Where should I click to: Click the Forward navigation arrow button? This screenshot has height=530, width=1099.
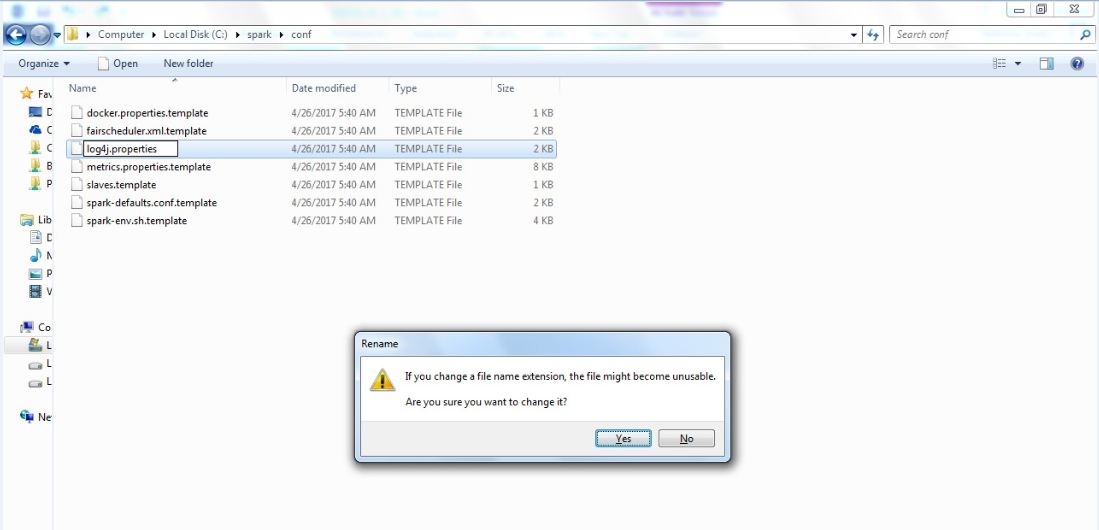40,34
